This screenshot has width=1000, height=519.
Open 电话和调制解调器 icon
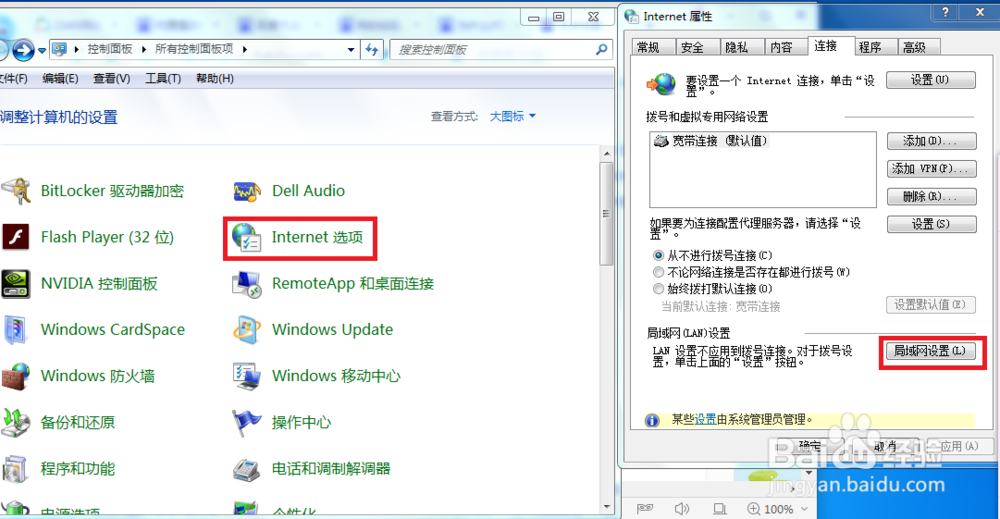coord(247,469)
